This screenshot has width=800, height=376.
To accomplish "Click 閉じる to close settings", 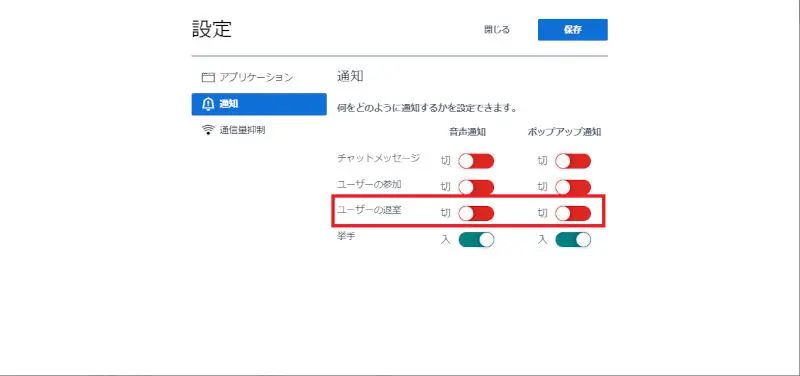I will [496, 30].
